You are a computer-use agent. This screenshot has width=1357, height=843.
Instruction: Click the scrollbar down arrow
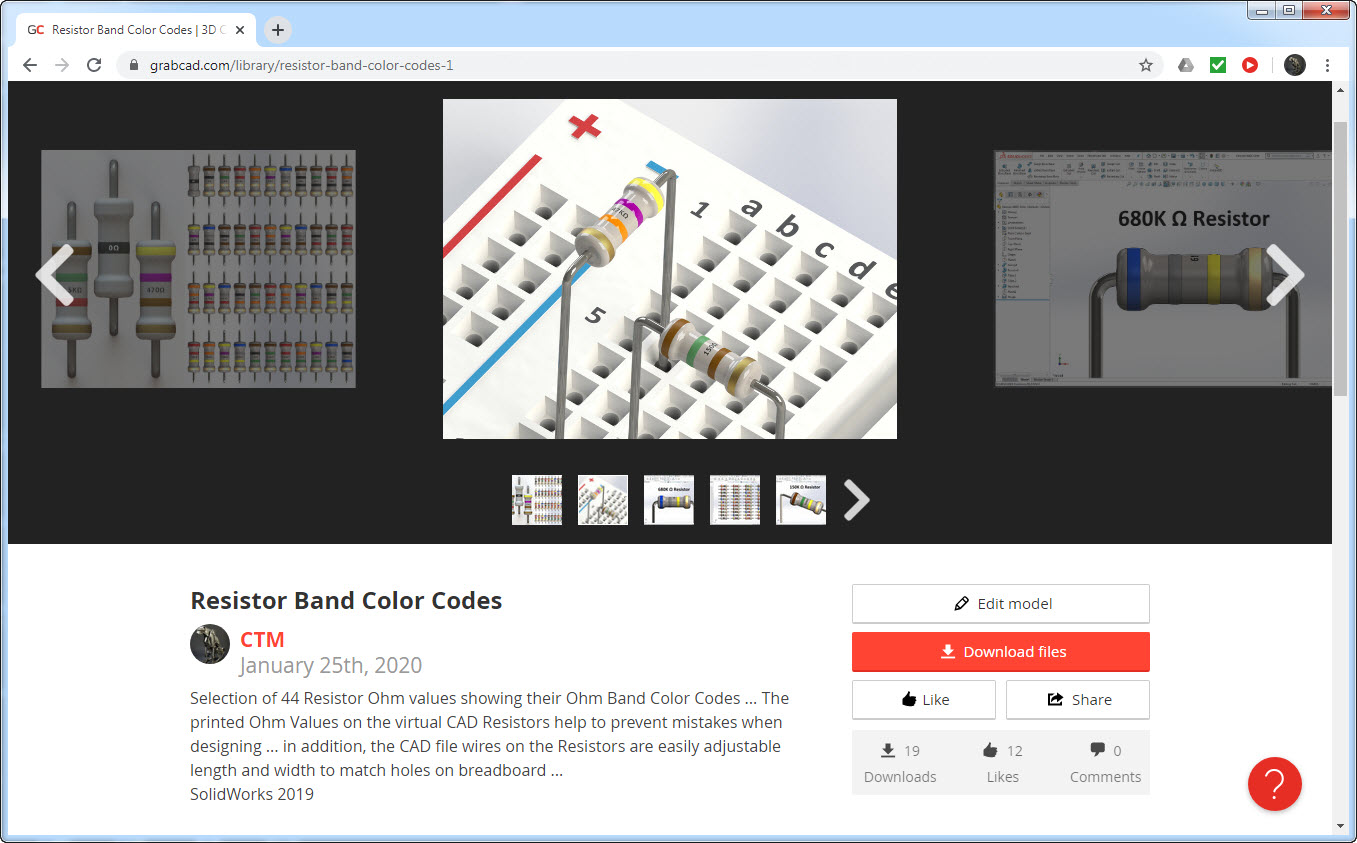click(1341, 826)
